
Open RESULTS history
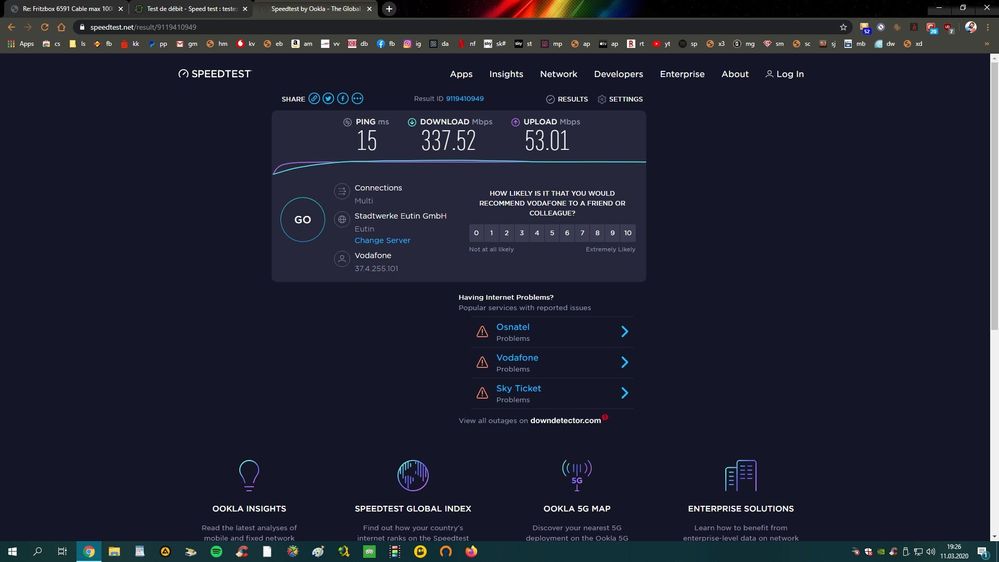(x=567, y=99)
